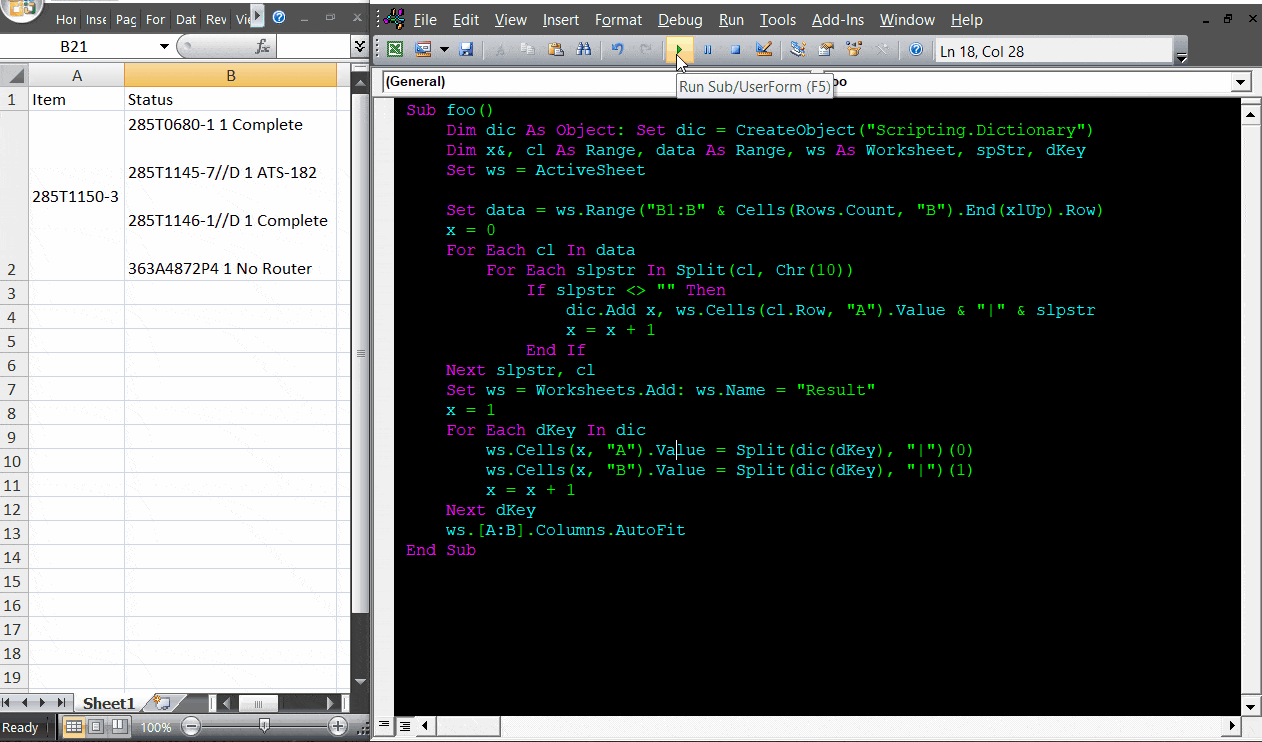
Task: Switch to Full Module View icon
Action: point(404,726)
